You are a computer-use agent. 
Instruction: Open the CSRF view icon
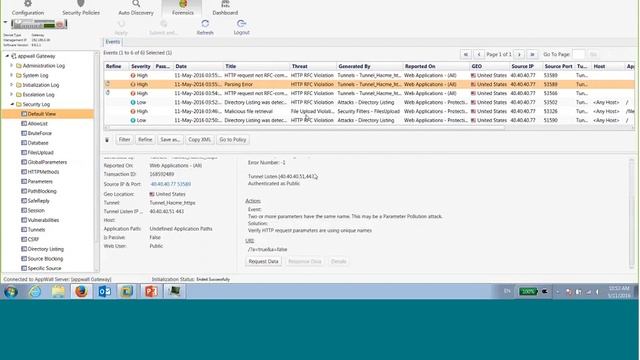24,239
